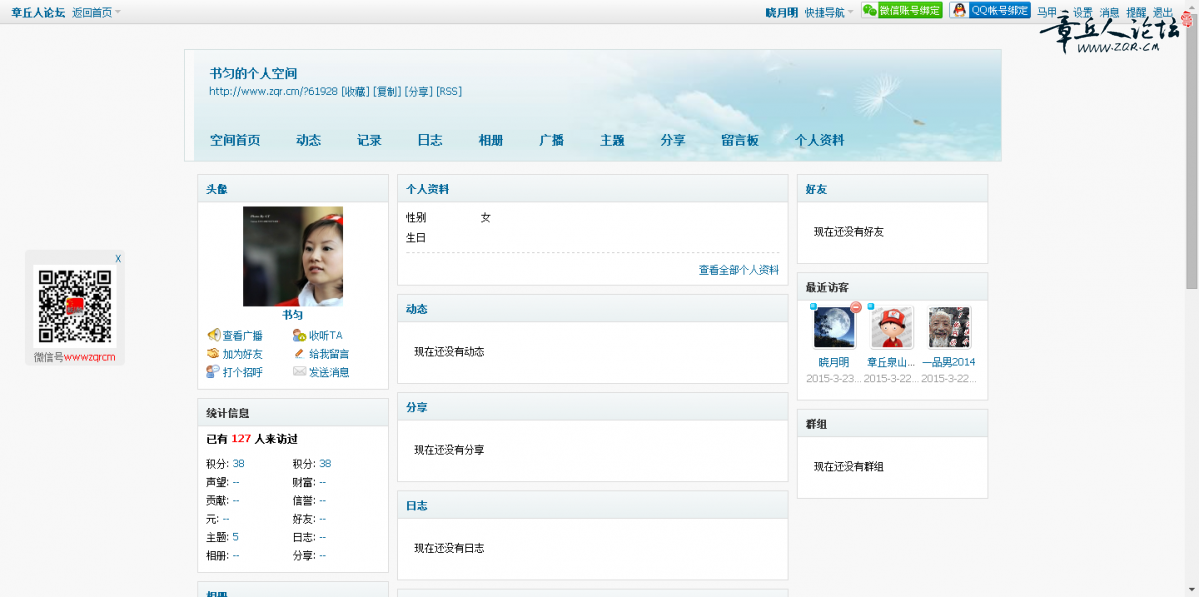This screenshot has height=597, width=1199.
Task: Click the WeChat icon for 微信账号绑定
Action: coord(869,11)
